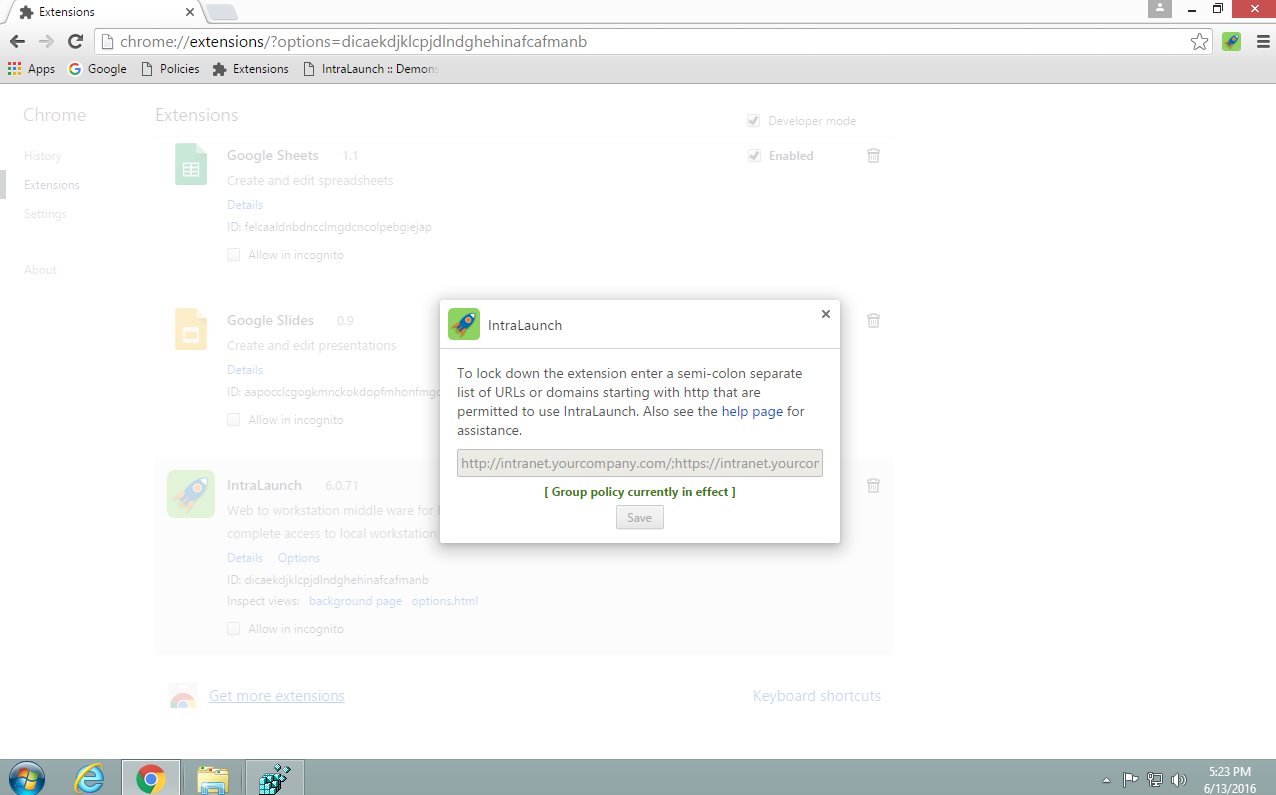Open the Policies bookmark
The image size is (1276, 795).
(170, 69)
